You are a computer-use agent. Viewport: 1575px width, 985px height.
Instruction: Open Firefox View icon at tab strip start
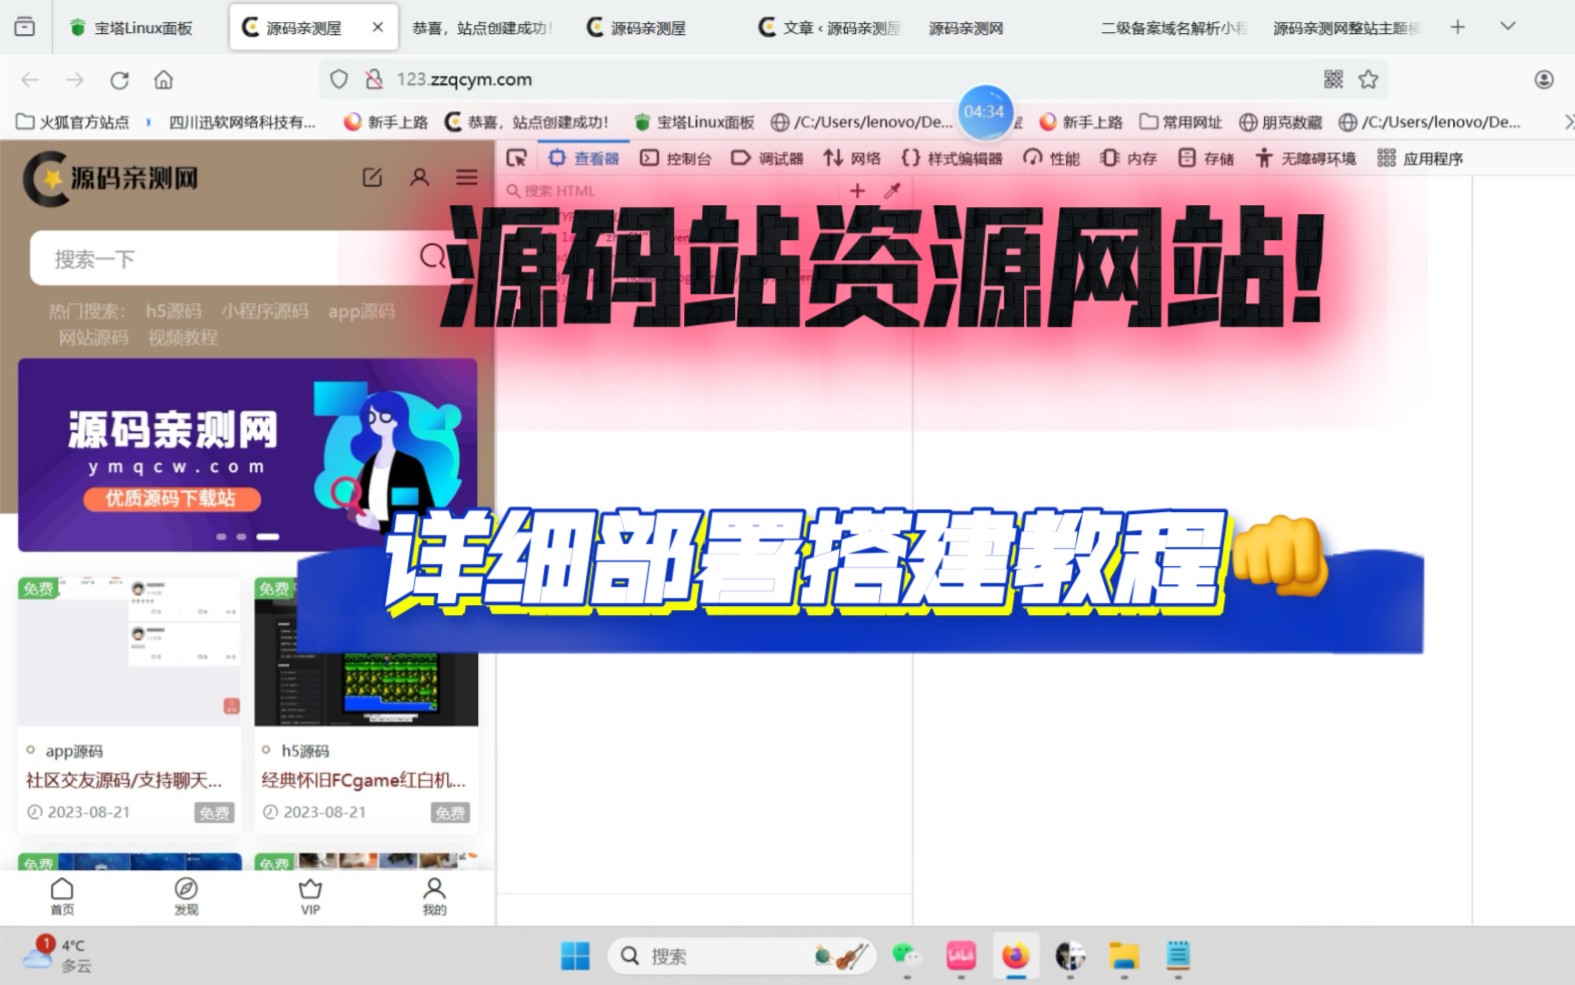tap(25, 27)
